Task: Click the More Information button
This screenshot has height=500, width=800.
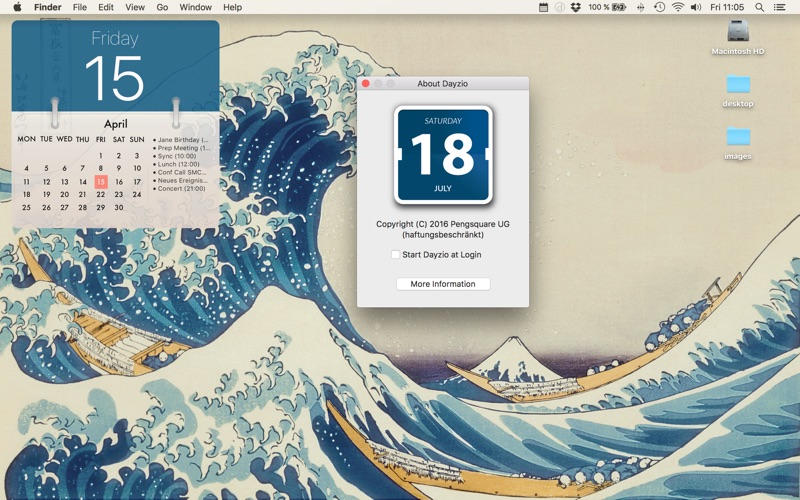Action: [x=443, y=284]
